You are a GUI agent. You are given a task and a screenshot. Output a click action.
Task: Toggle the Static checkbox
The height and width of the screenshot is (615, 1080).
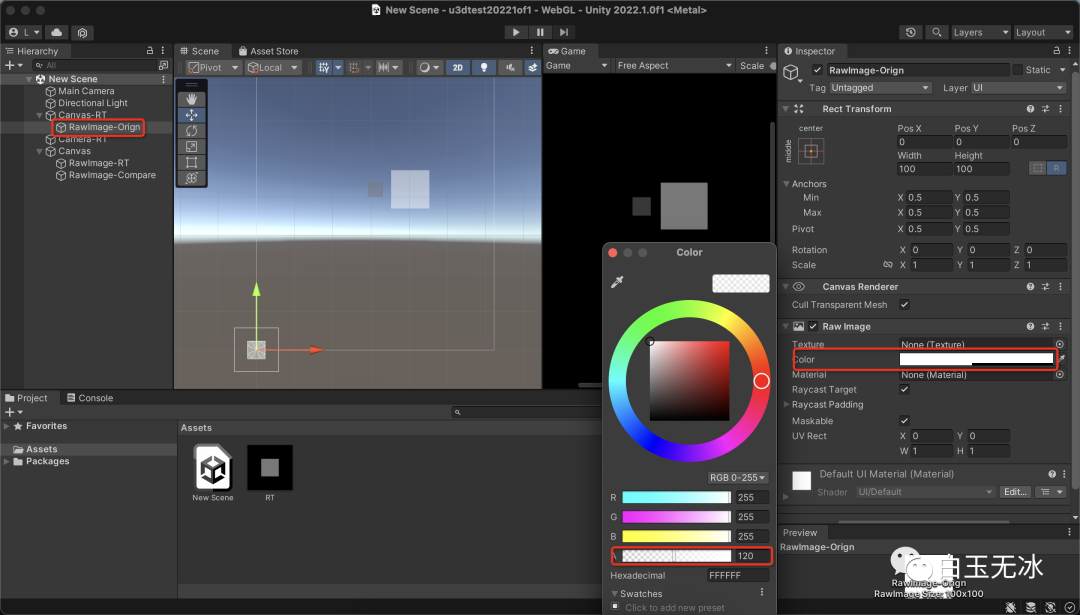coord(1017,70)
